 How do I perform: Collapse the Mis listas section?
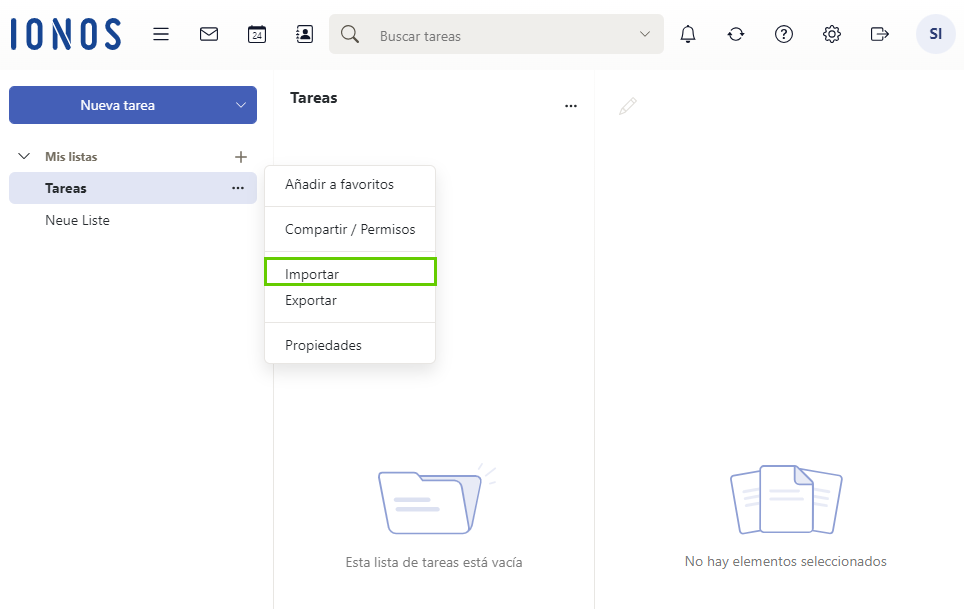click(x=24, y=156)
